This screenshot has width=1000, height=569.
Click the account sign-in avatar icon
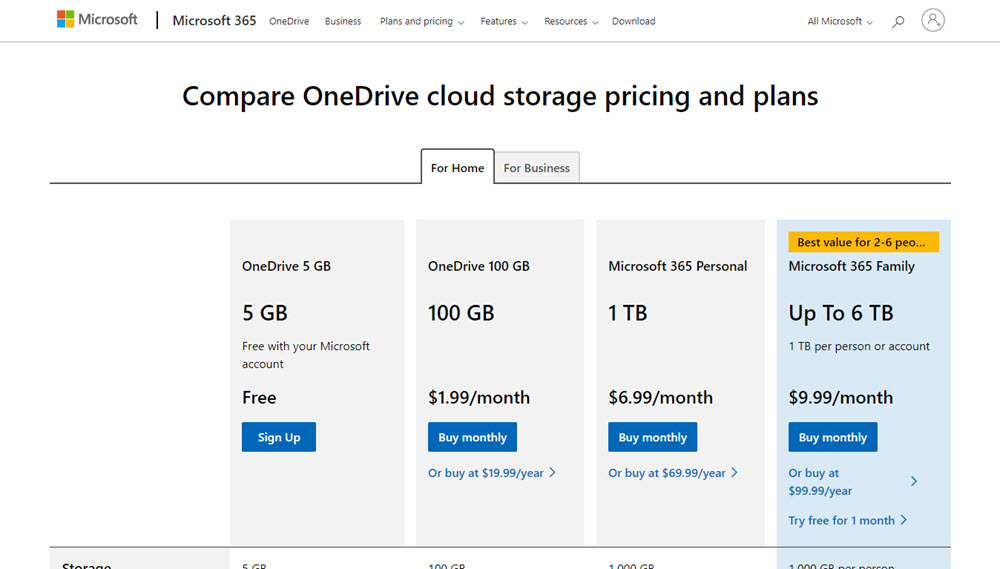click(932, 20)
